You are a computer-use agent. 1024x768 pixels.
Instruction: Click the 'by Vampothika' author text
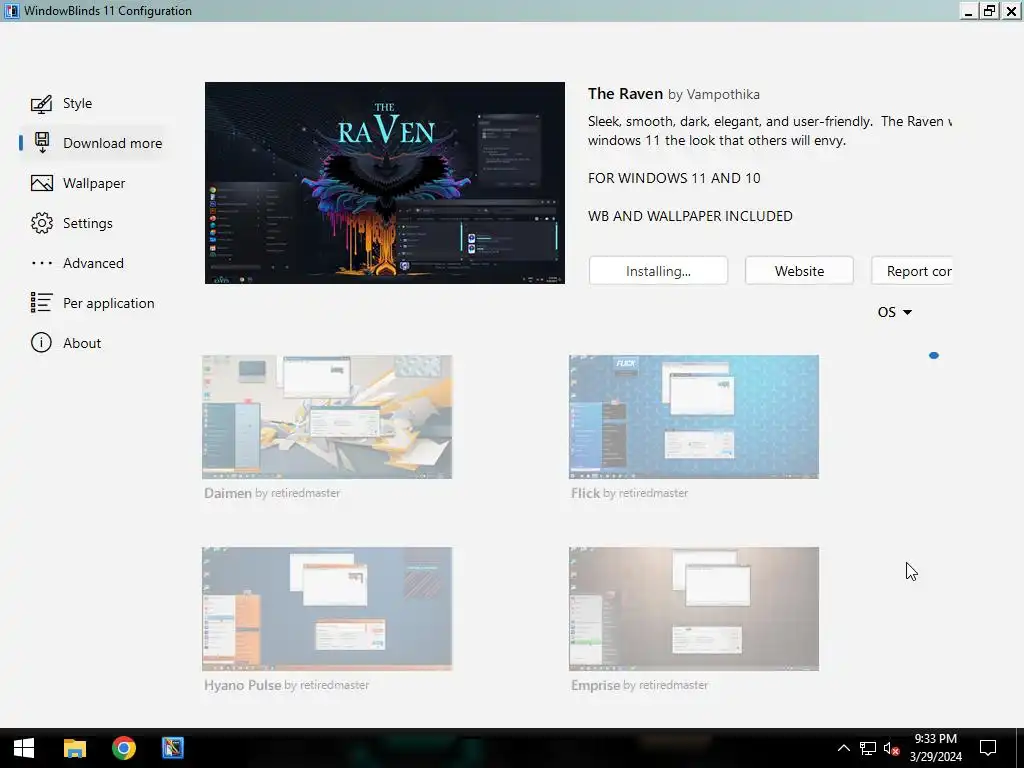click(714, 95)
